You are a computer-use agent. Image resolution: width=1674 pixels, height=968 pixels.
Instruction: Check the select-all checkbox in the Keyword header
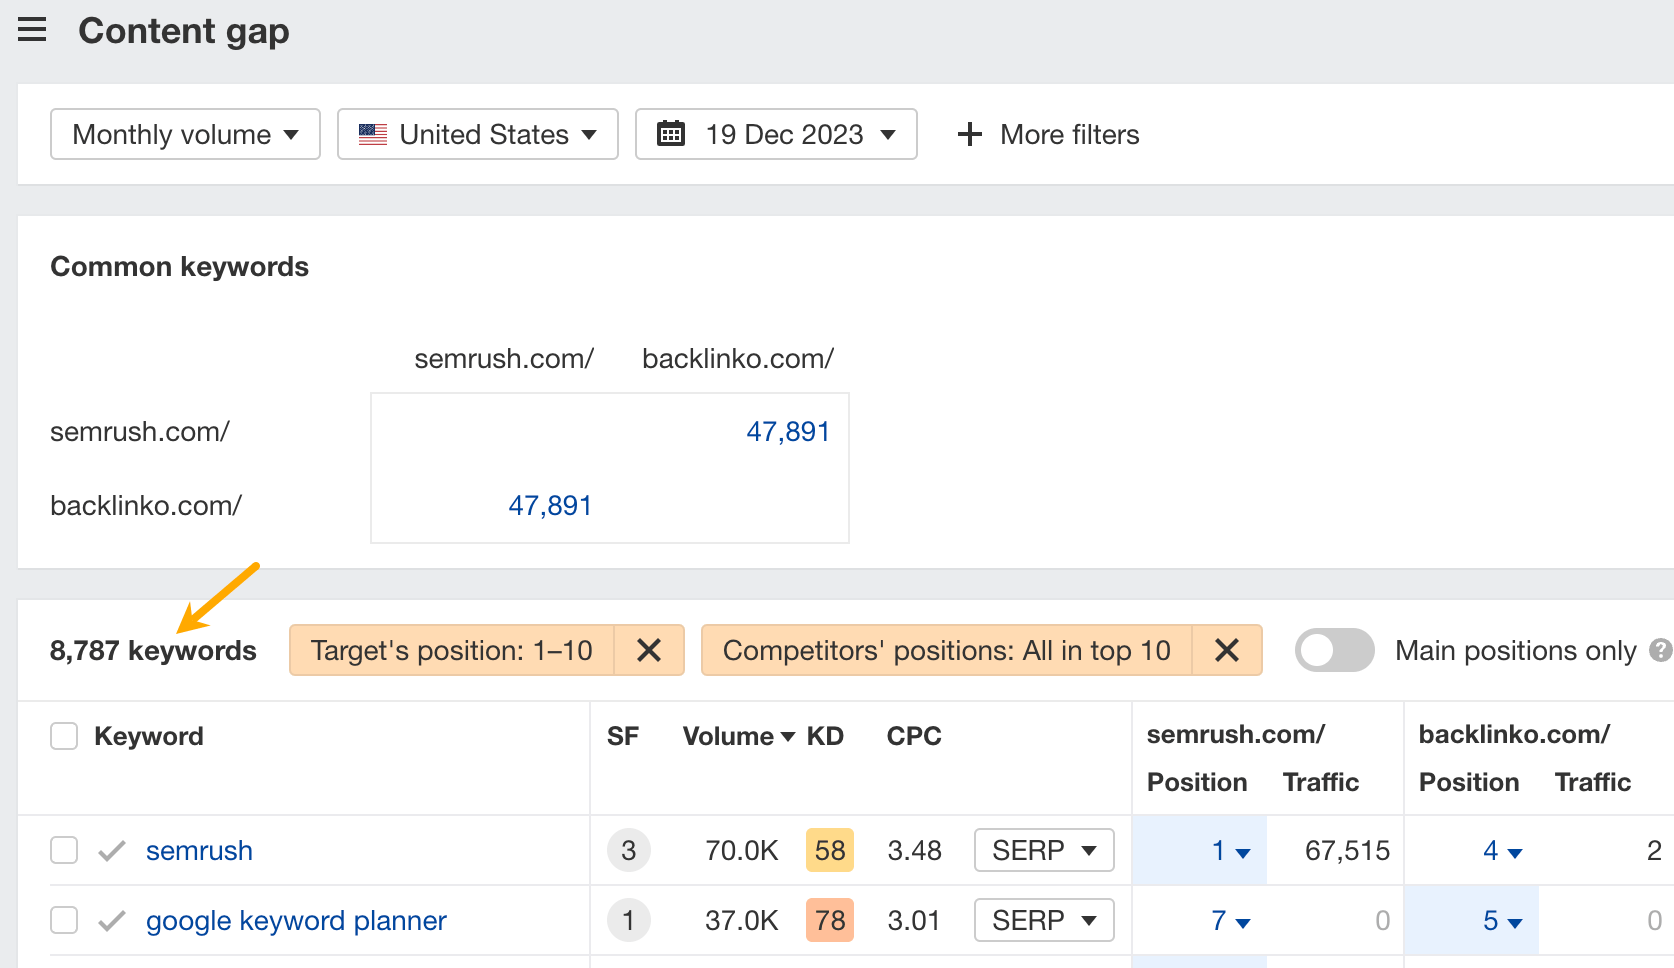coord(63,735)
